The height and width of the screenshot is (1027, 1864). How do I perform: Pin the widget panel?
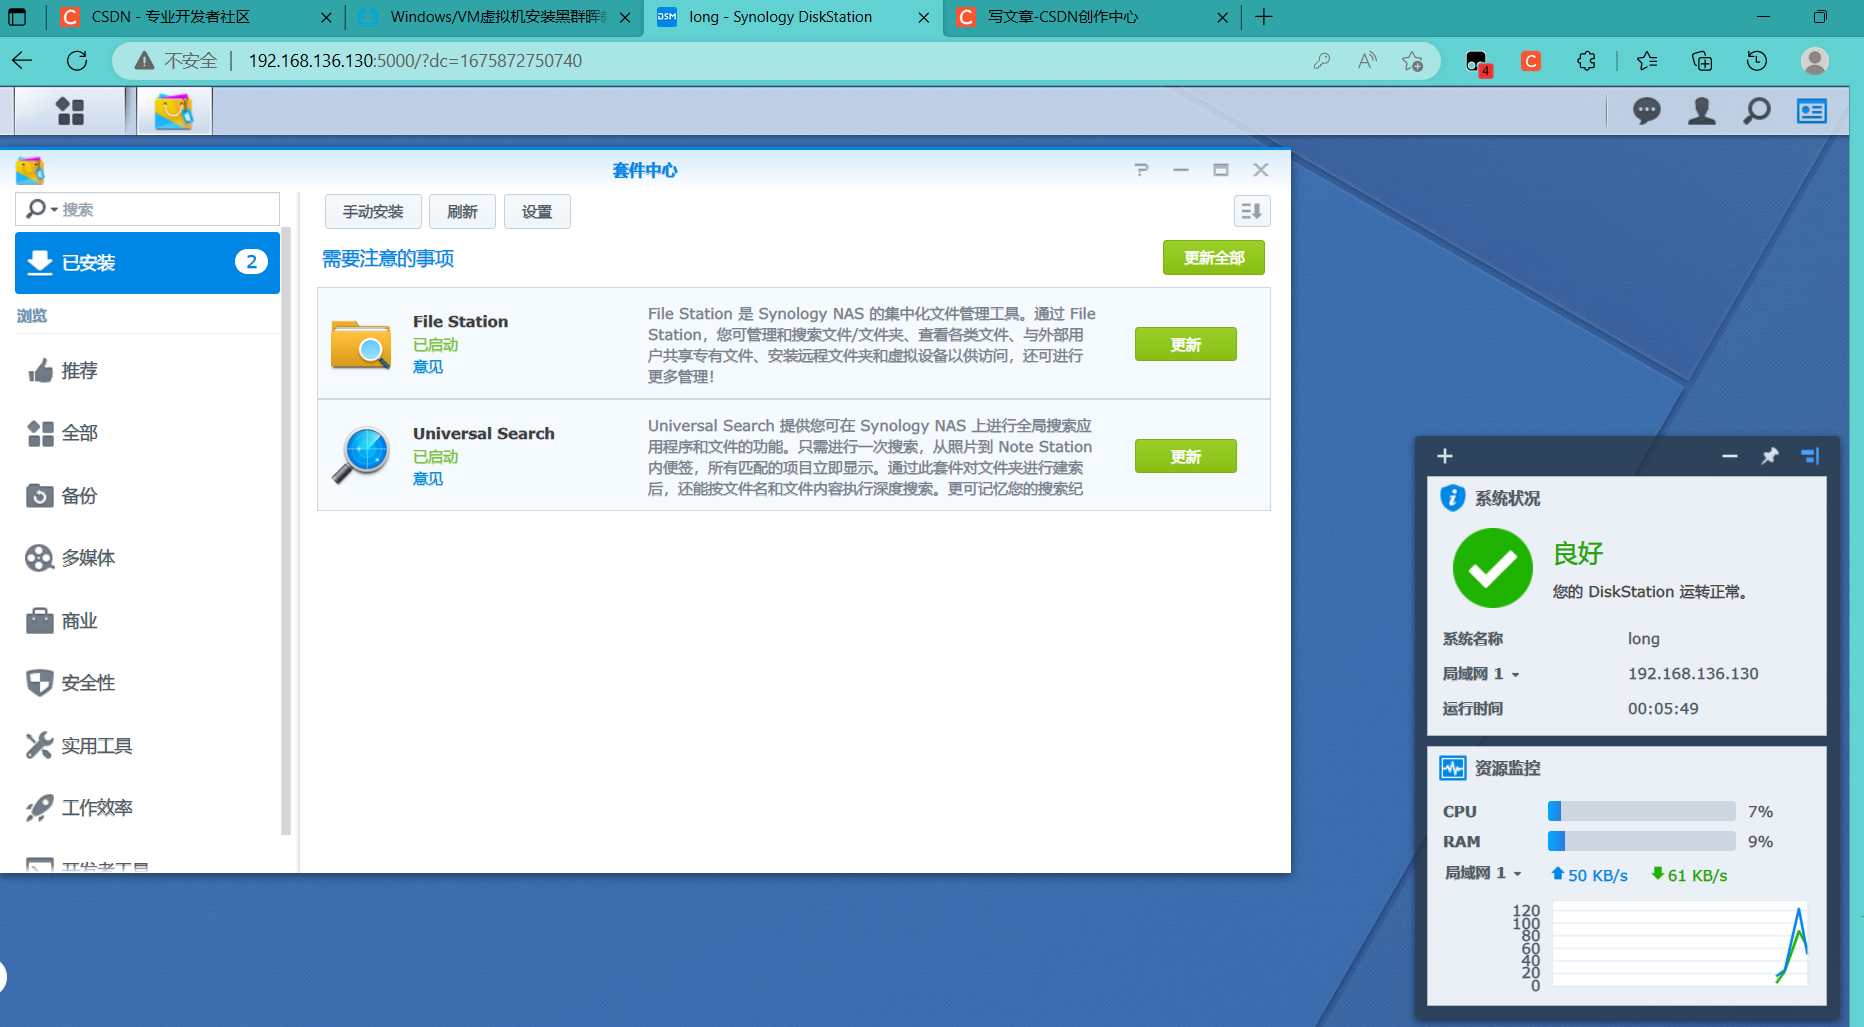1770,456
